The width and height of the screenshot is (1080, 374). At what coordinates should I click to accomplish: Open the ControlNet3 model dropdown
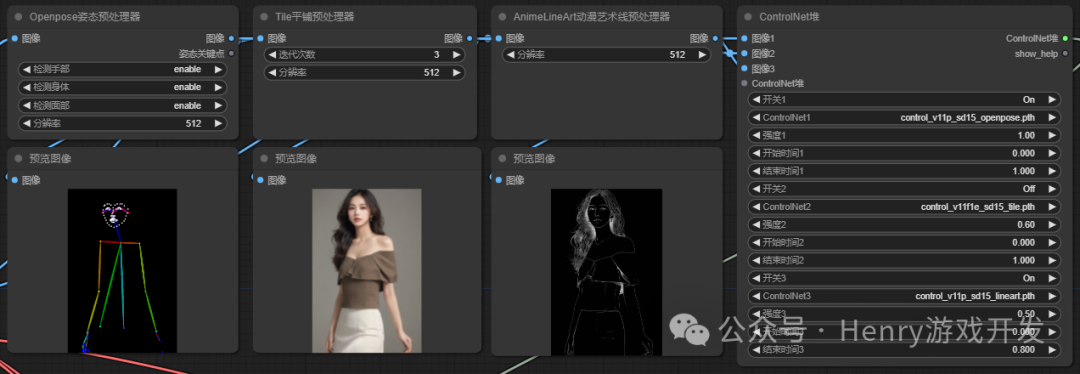pyautogui.click(x=904, y=296)
